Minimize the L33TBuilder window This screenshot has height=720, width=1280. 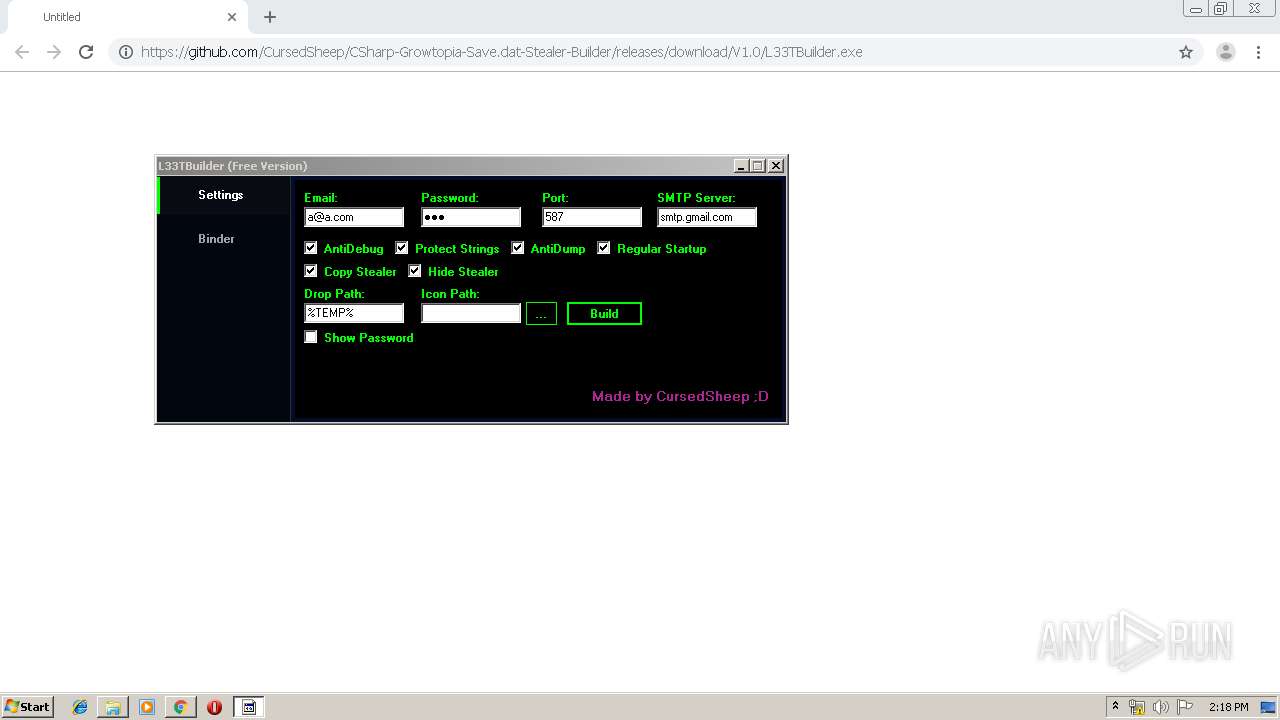[741, 166]
